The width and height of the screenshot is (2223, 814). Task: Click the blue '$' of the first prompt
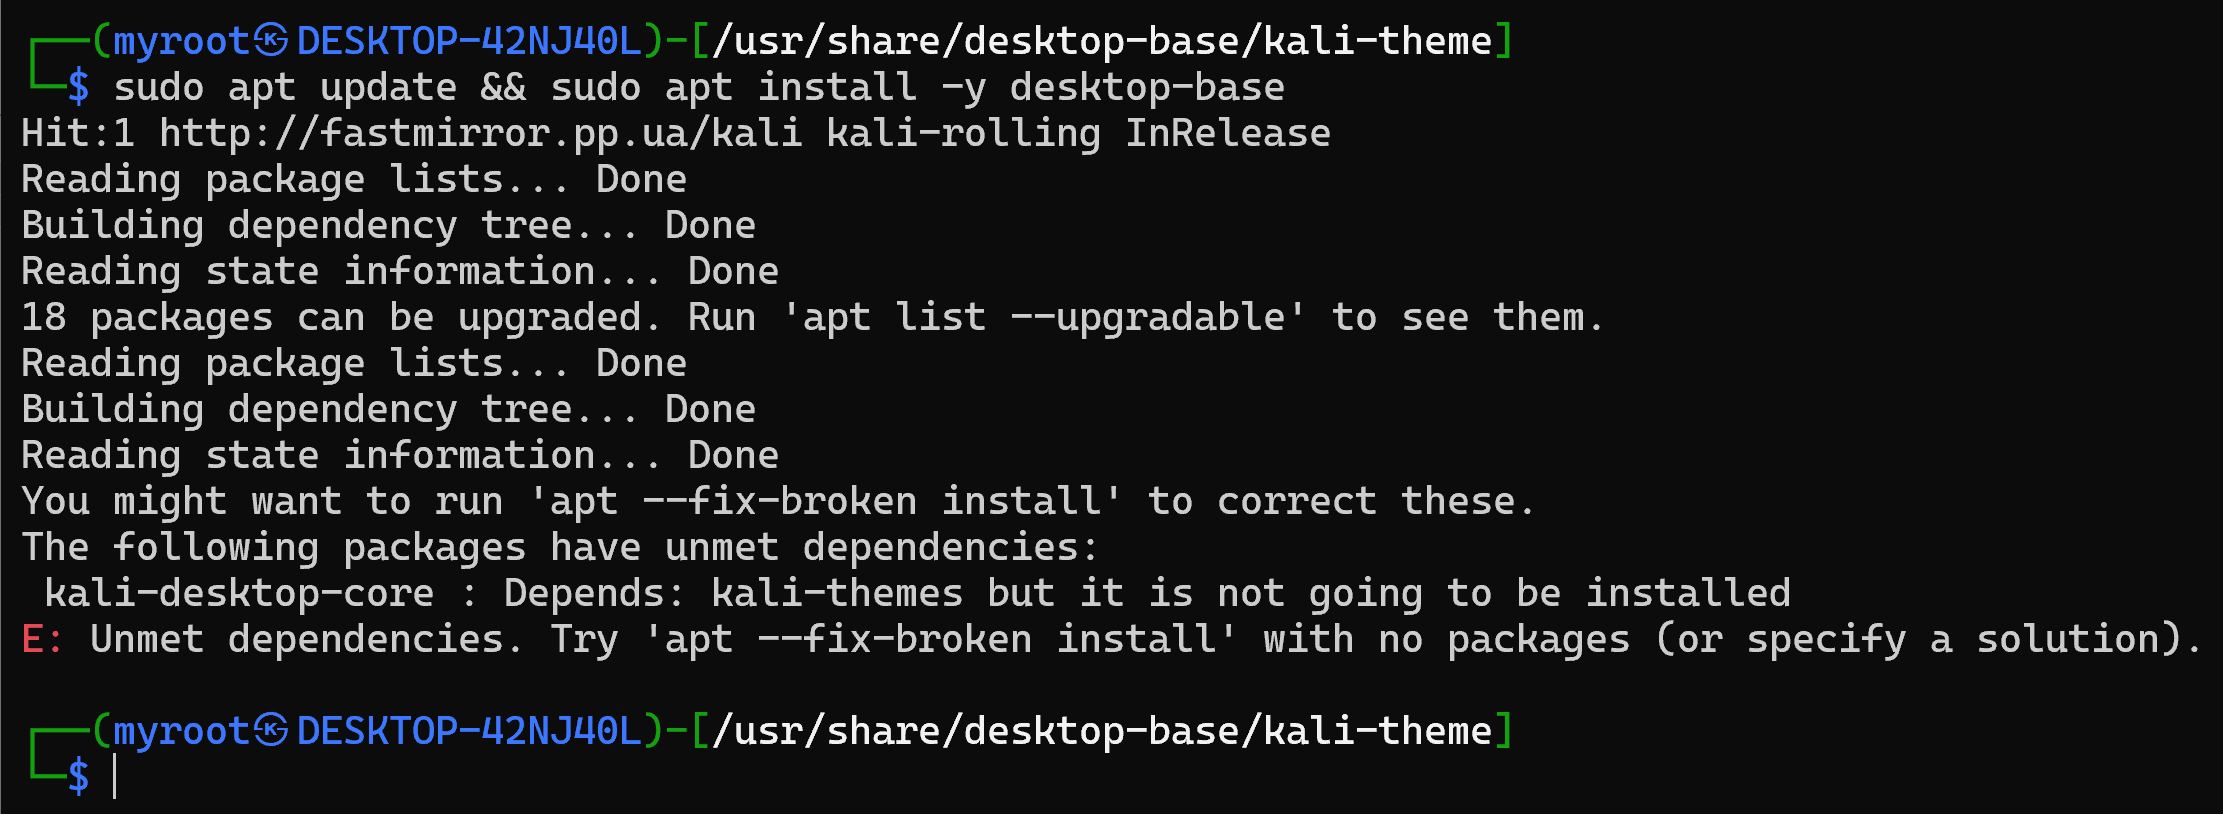click(x=78, y=87)
